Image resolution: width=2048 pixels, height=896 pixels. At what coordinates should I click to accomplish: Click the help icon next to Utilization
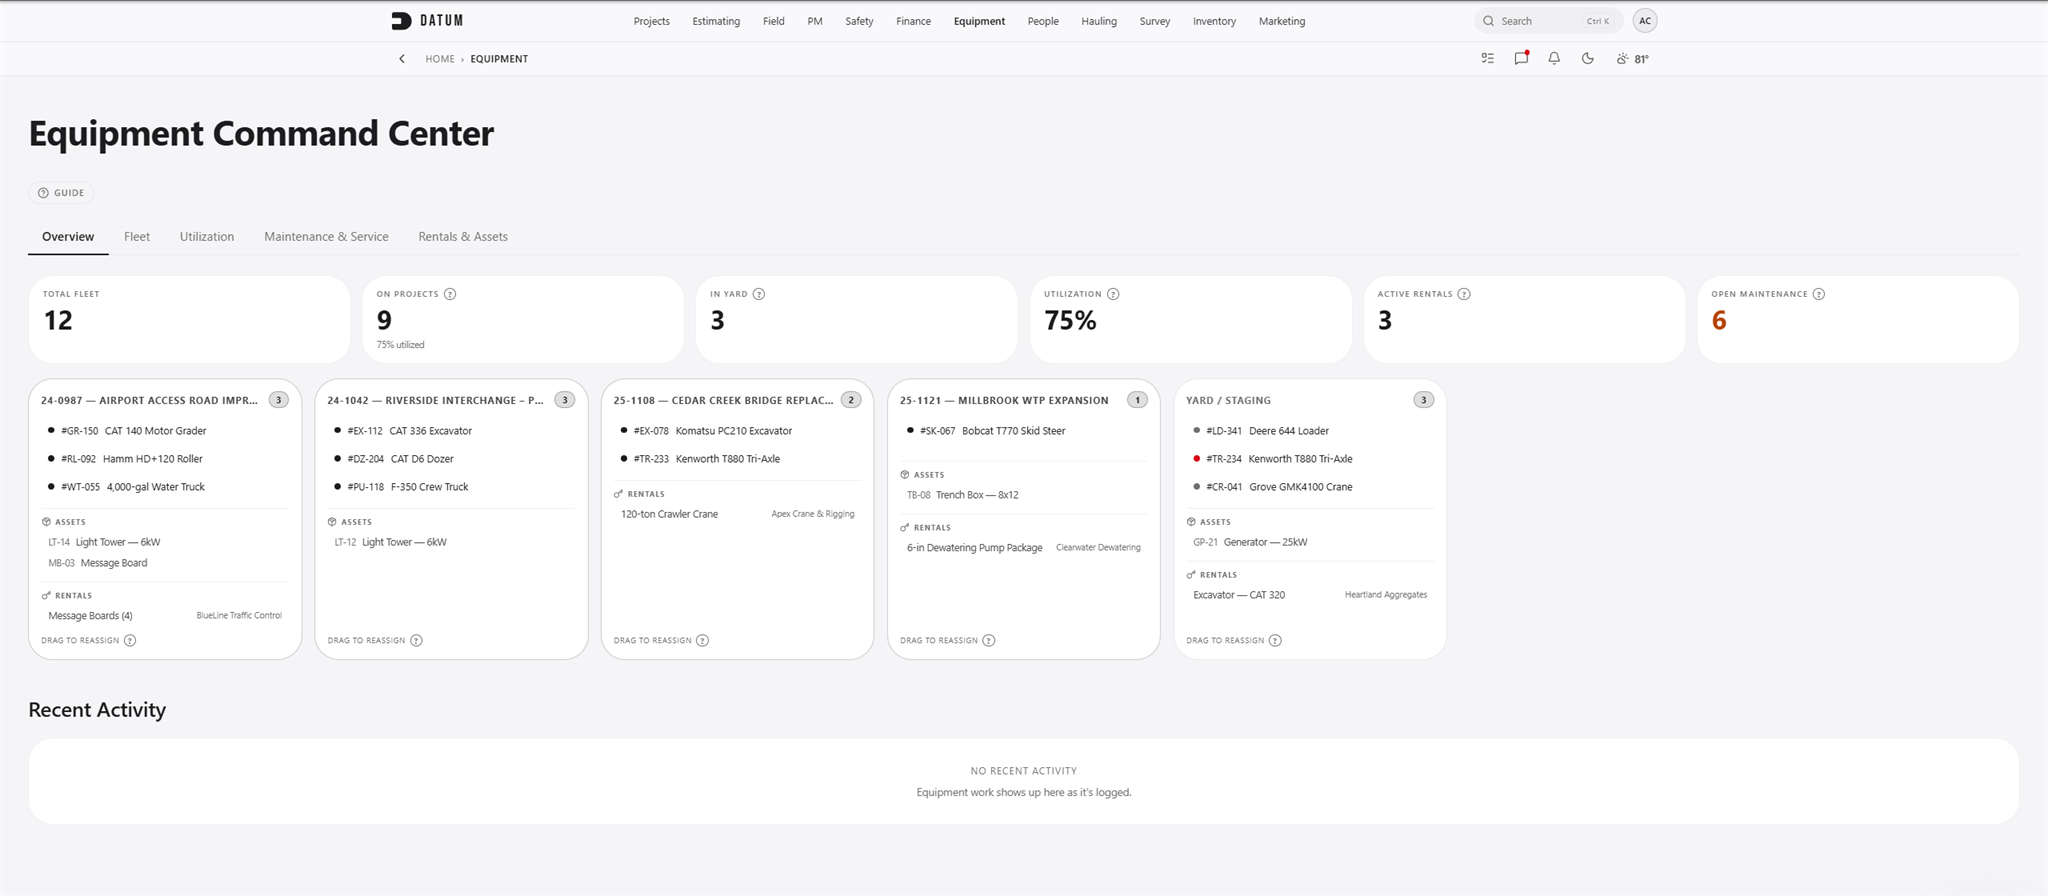coord(1113,294)
